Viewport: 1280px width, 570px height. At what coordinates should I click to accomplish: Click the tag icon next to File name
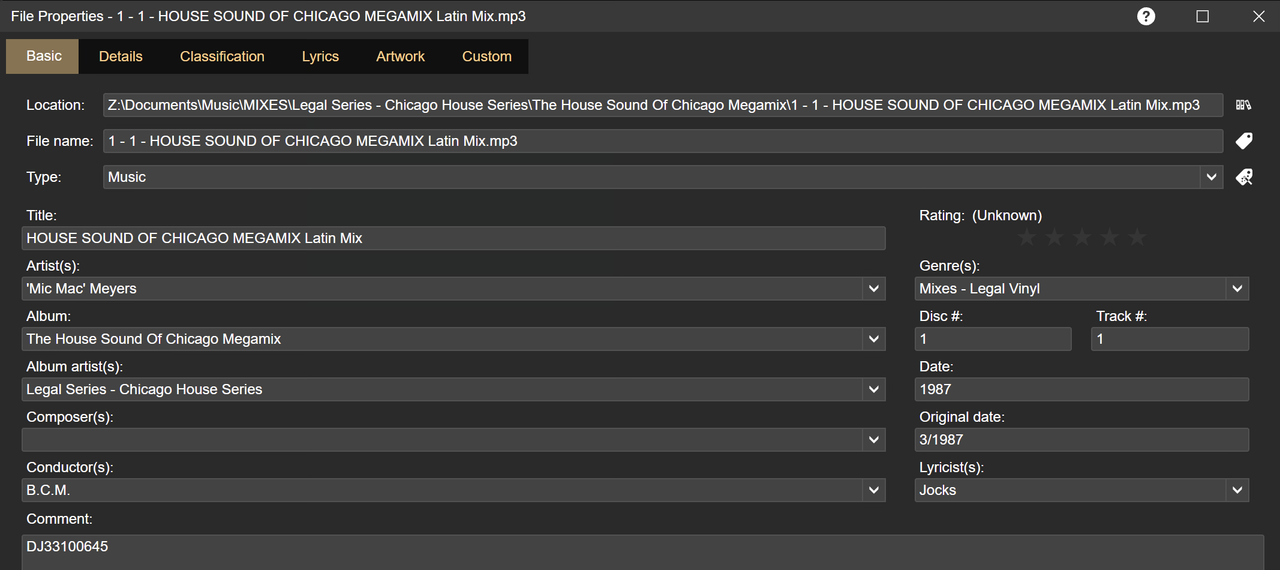click(1244, 141)
